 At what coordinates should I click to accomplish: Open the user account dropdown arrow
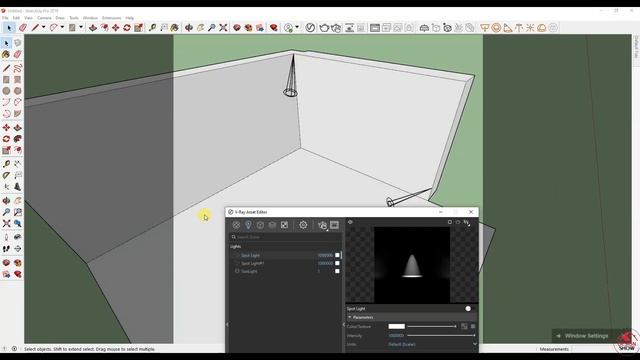[297, 27]
